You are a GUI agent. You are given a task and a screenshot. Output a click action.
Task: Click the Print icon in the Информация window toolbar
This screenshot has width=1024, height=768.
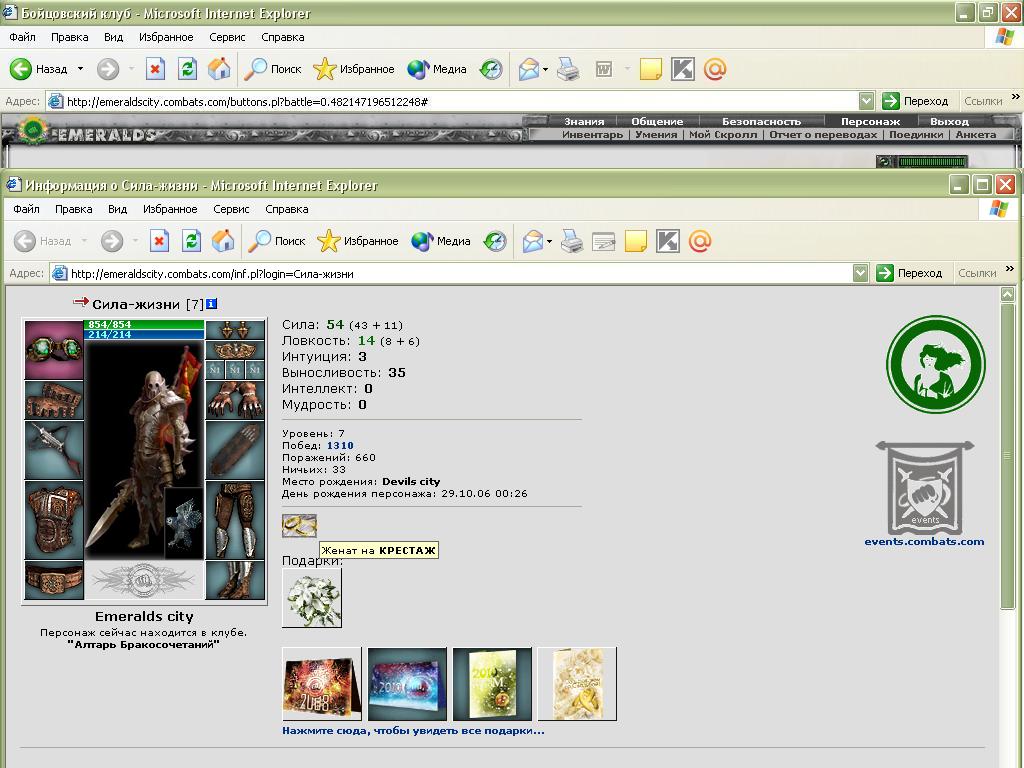coord(572,241)
